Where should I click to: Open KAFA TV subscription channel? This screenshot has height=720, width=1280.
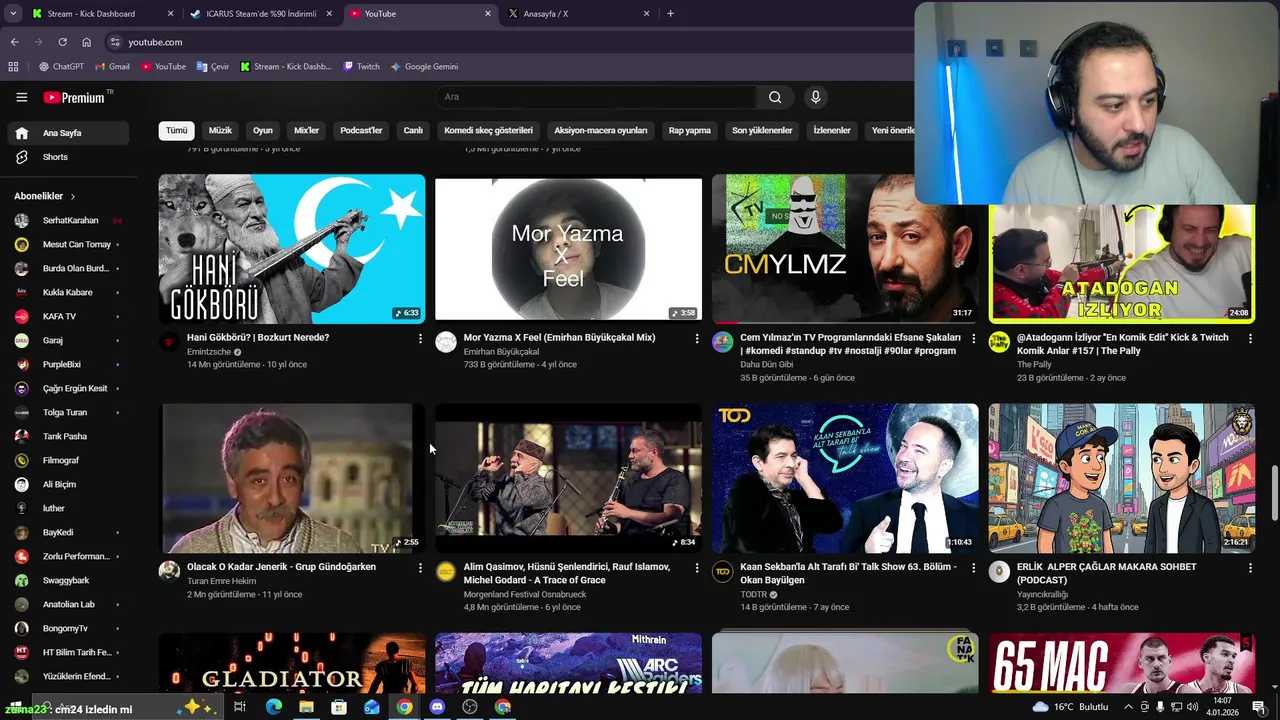click(67, 316)
